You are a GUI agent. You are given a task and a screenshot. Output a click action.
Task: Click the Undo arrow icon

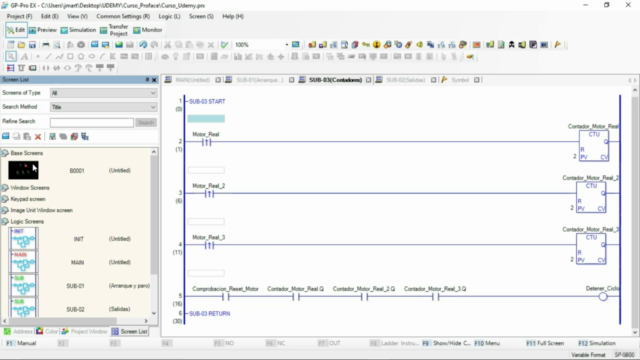click(143, 44)
